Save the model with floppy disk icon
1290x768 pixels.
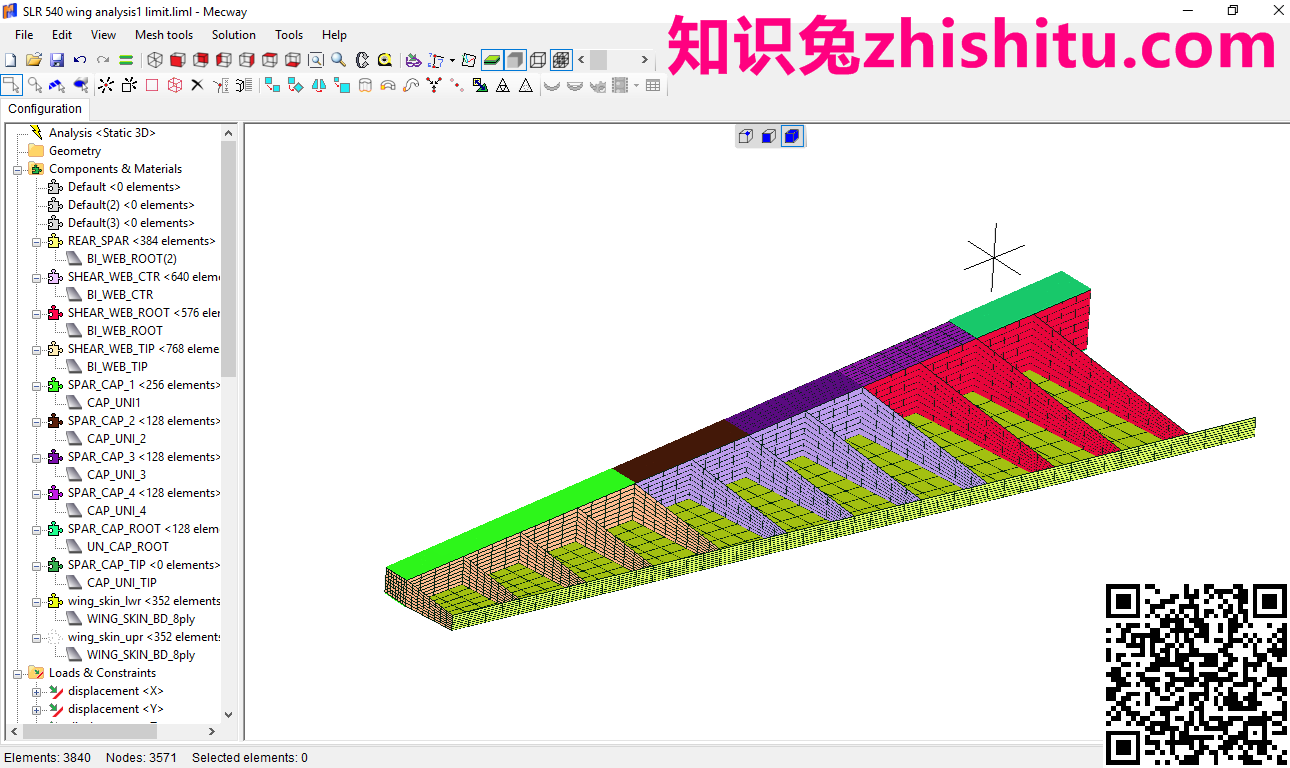pos(57,60)
